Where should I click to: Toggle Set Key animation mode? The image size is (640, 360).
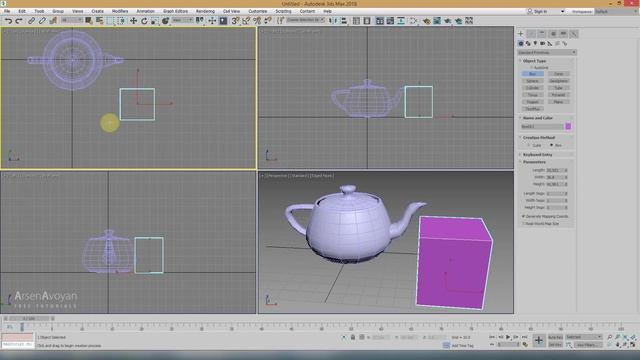click(555, 345)
